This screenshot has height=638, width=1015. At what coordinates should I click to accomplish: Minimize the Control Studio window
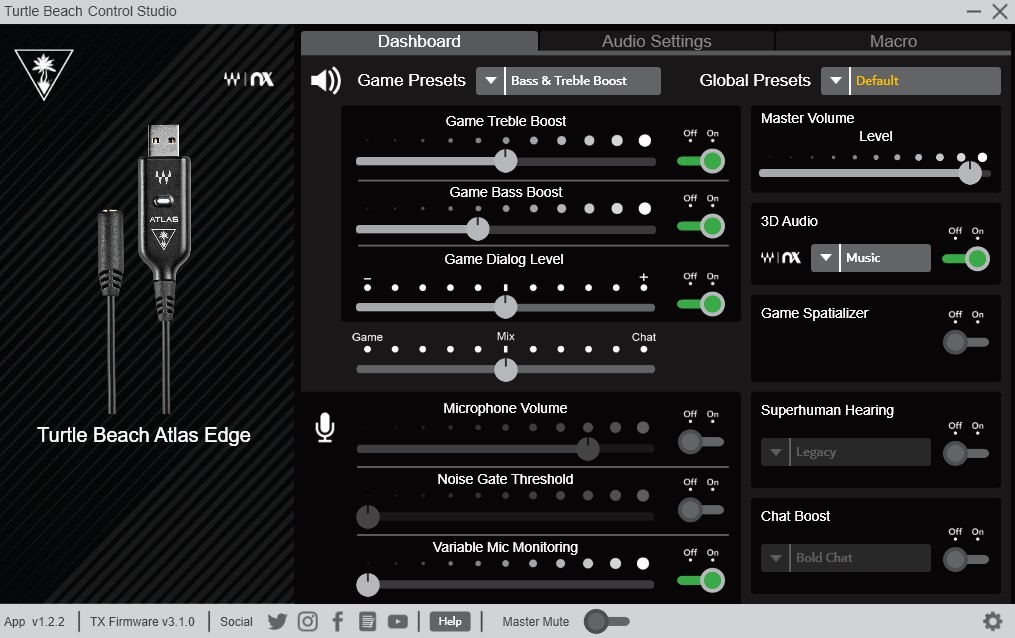pos(974,11)
